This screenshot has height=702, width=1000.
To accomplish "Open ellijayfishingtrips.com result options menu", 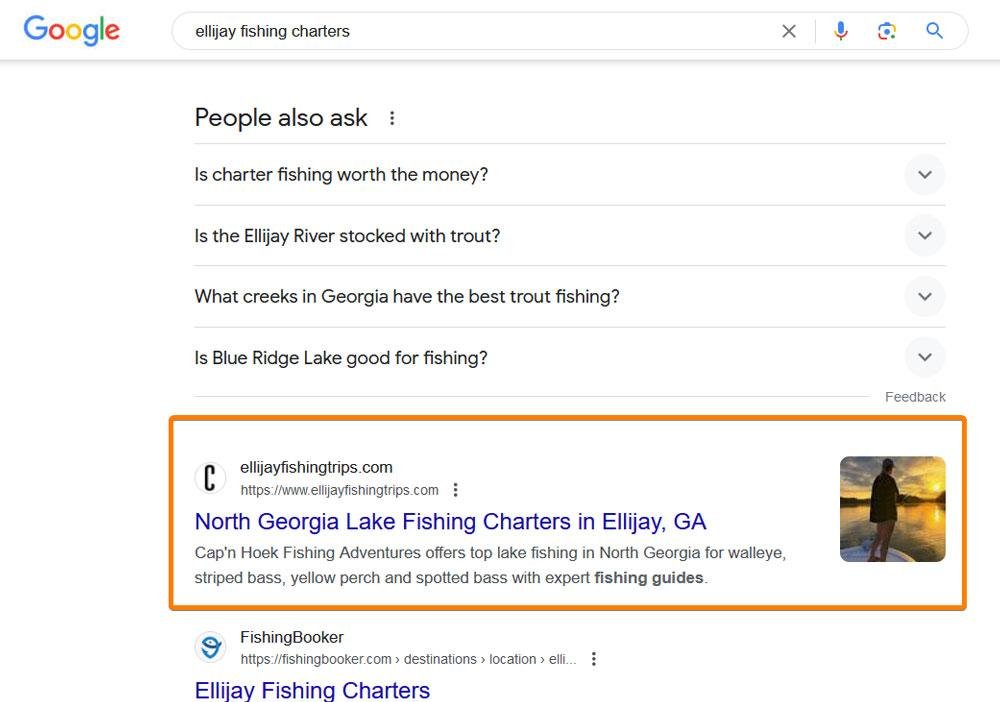I will [456, 490].
